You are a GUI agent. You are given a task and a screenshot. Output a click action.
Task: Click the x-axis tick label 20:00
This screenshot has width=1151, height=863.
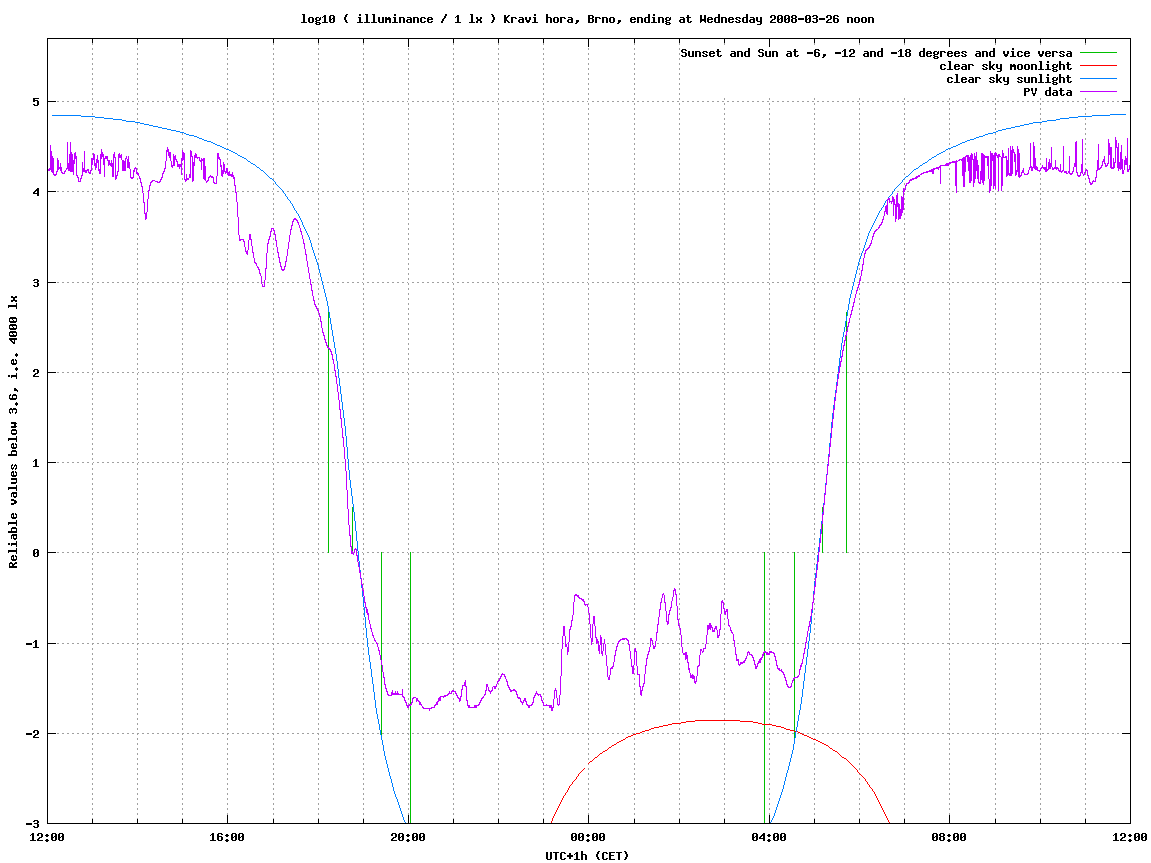pyautogui.click(x=408, y=837)
